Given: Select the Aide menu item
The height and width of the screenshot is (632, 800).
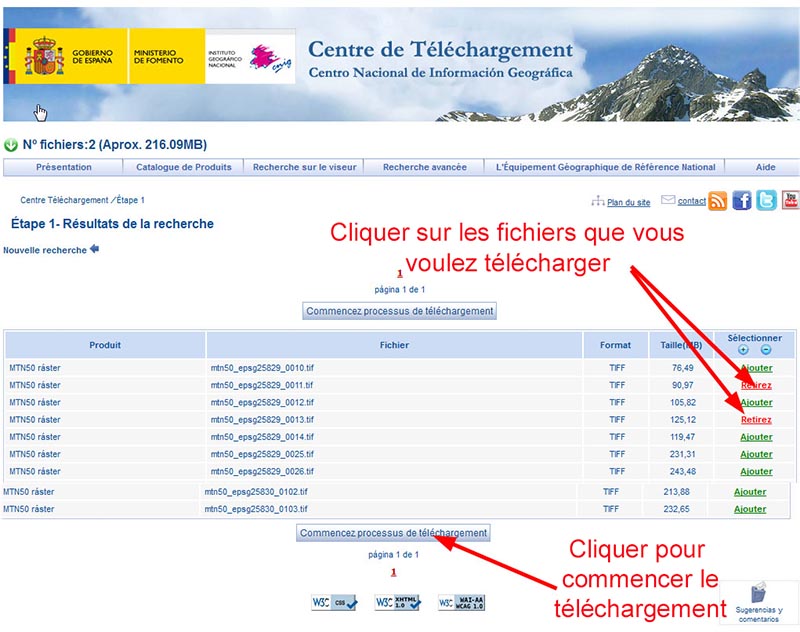Looking at the screenshot, I should tap(765, 167).
